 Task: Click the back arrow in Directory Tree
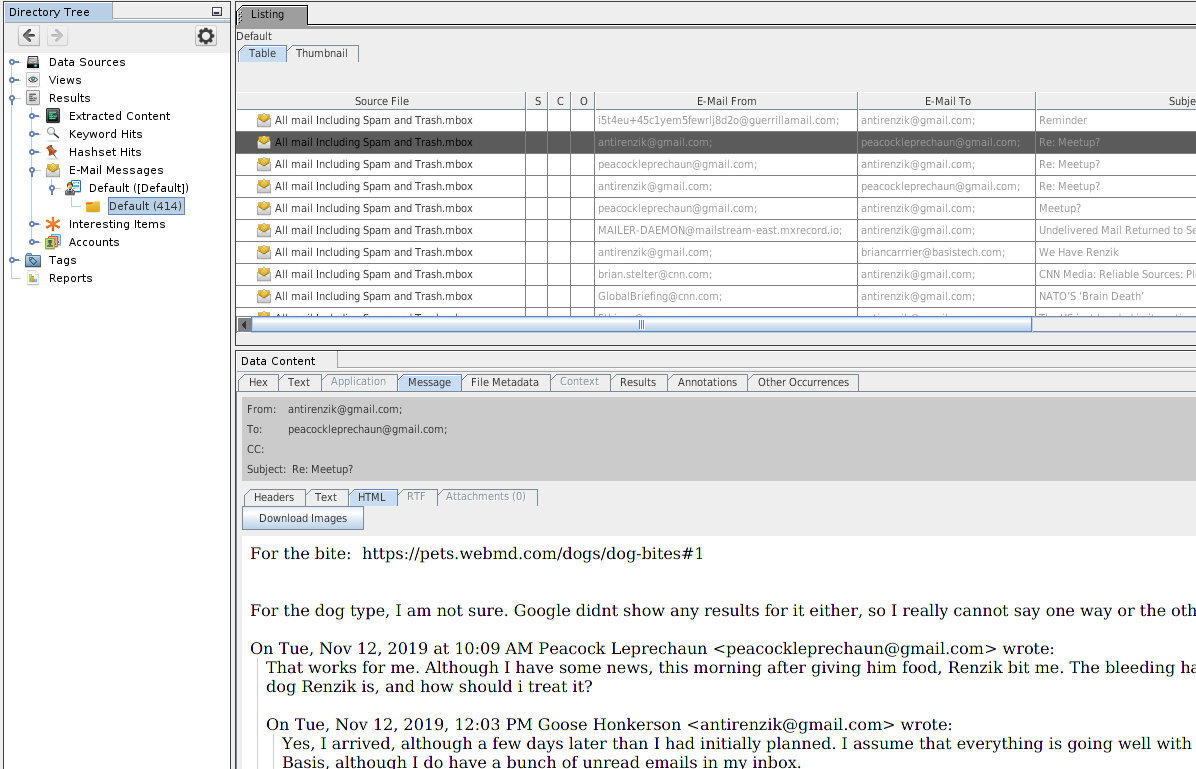pos(29,36)
